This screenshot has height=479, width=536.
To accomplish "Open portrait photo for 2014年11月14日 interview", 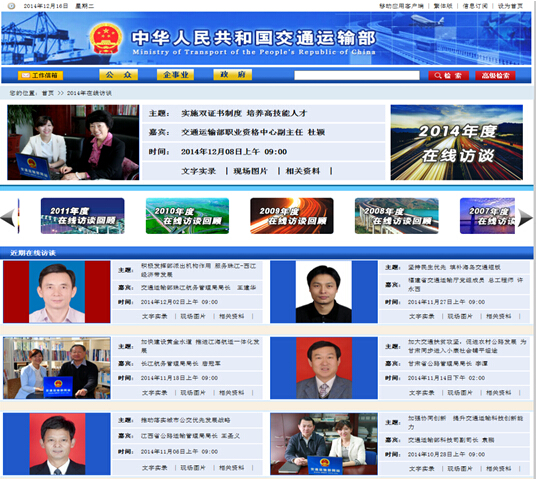I will 324,368.
